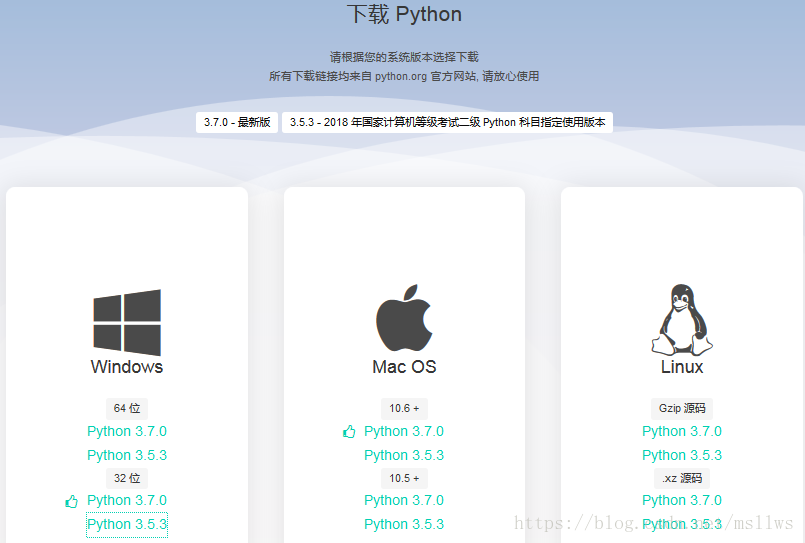
Task: Click the Linux heading text
Action: [682, 367]
